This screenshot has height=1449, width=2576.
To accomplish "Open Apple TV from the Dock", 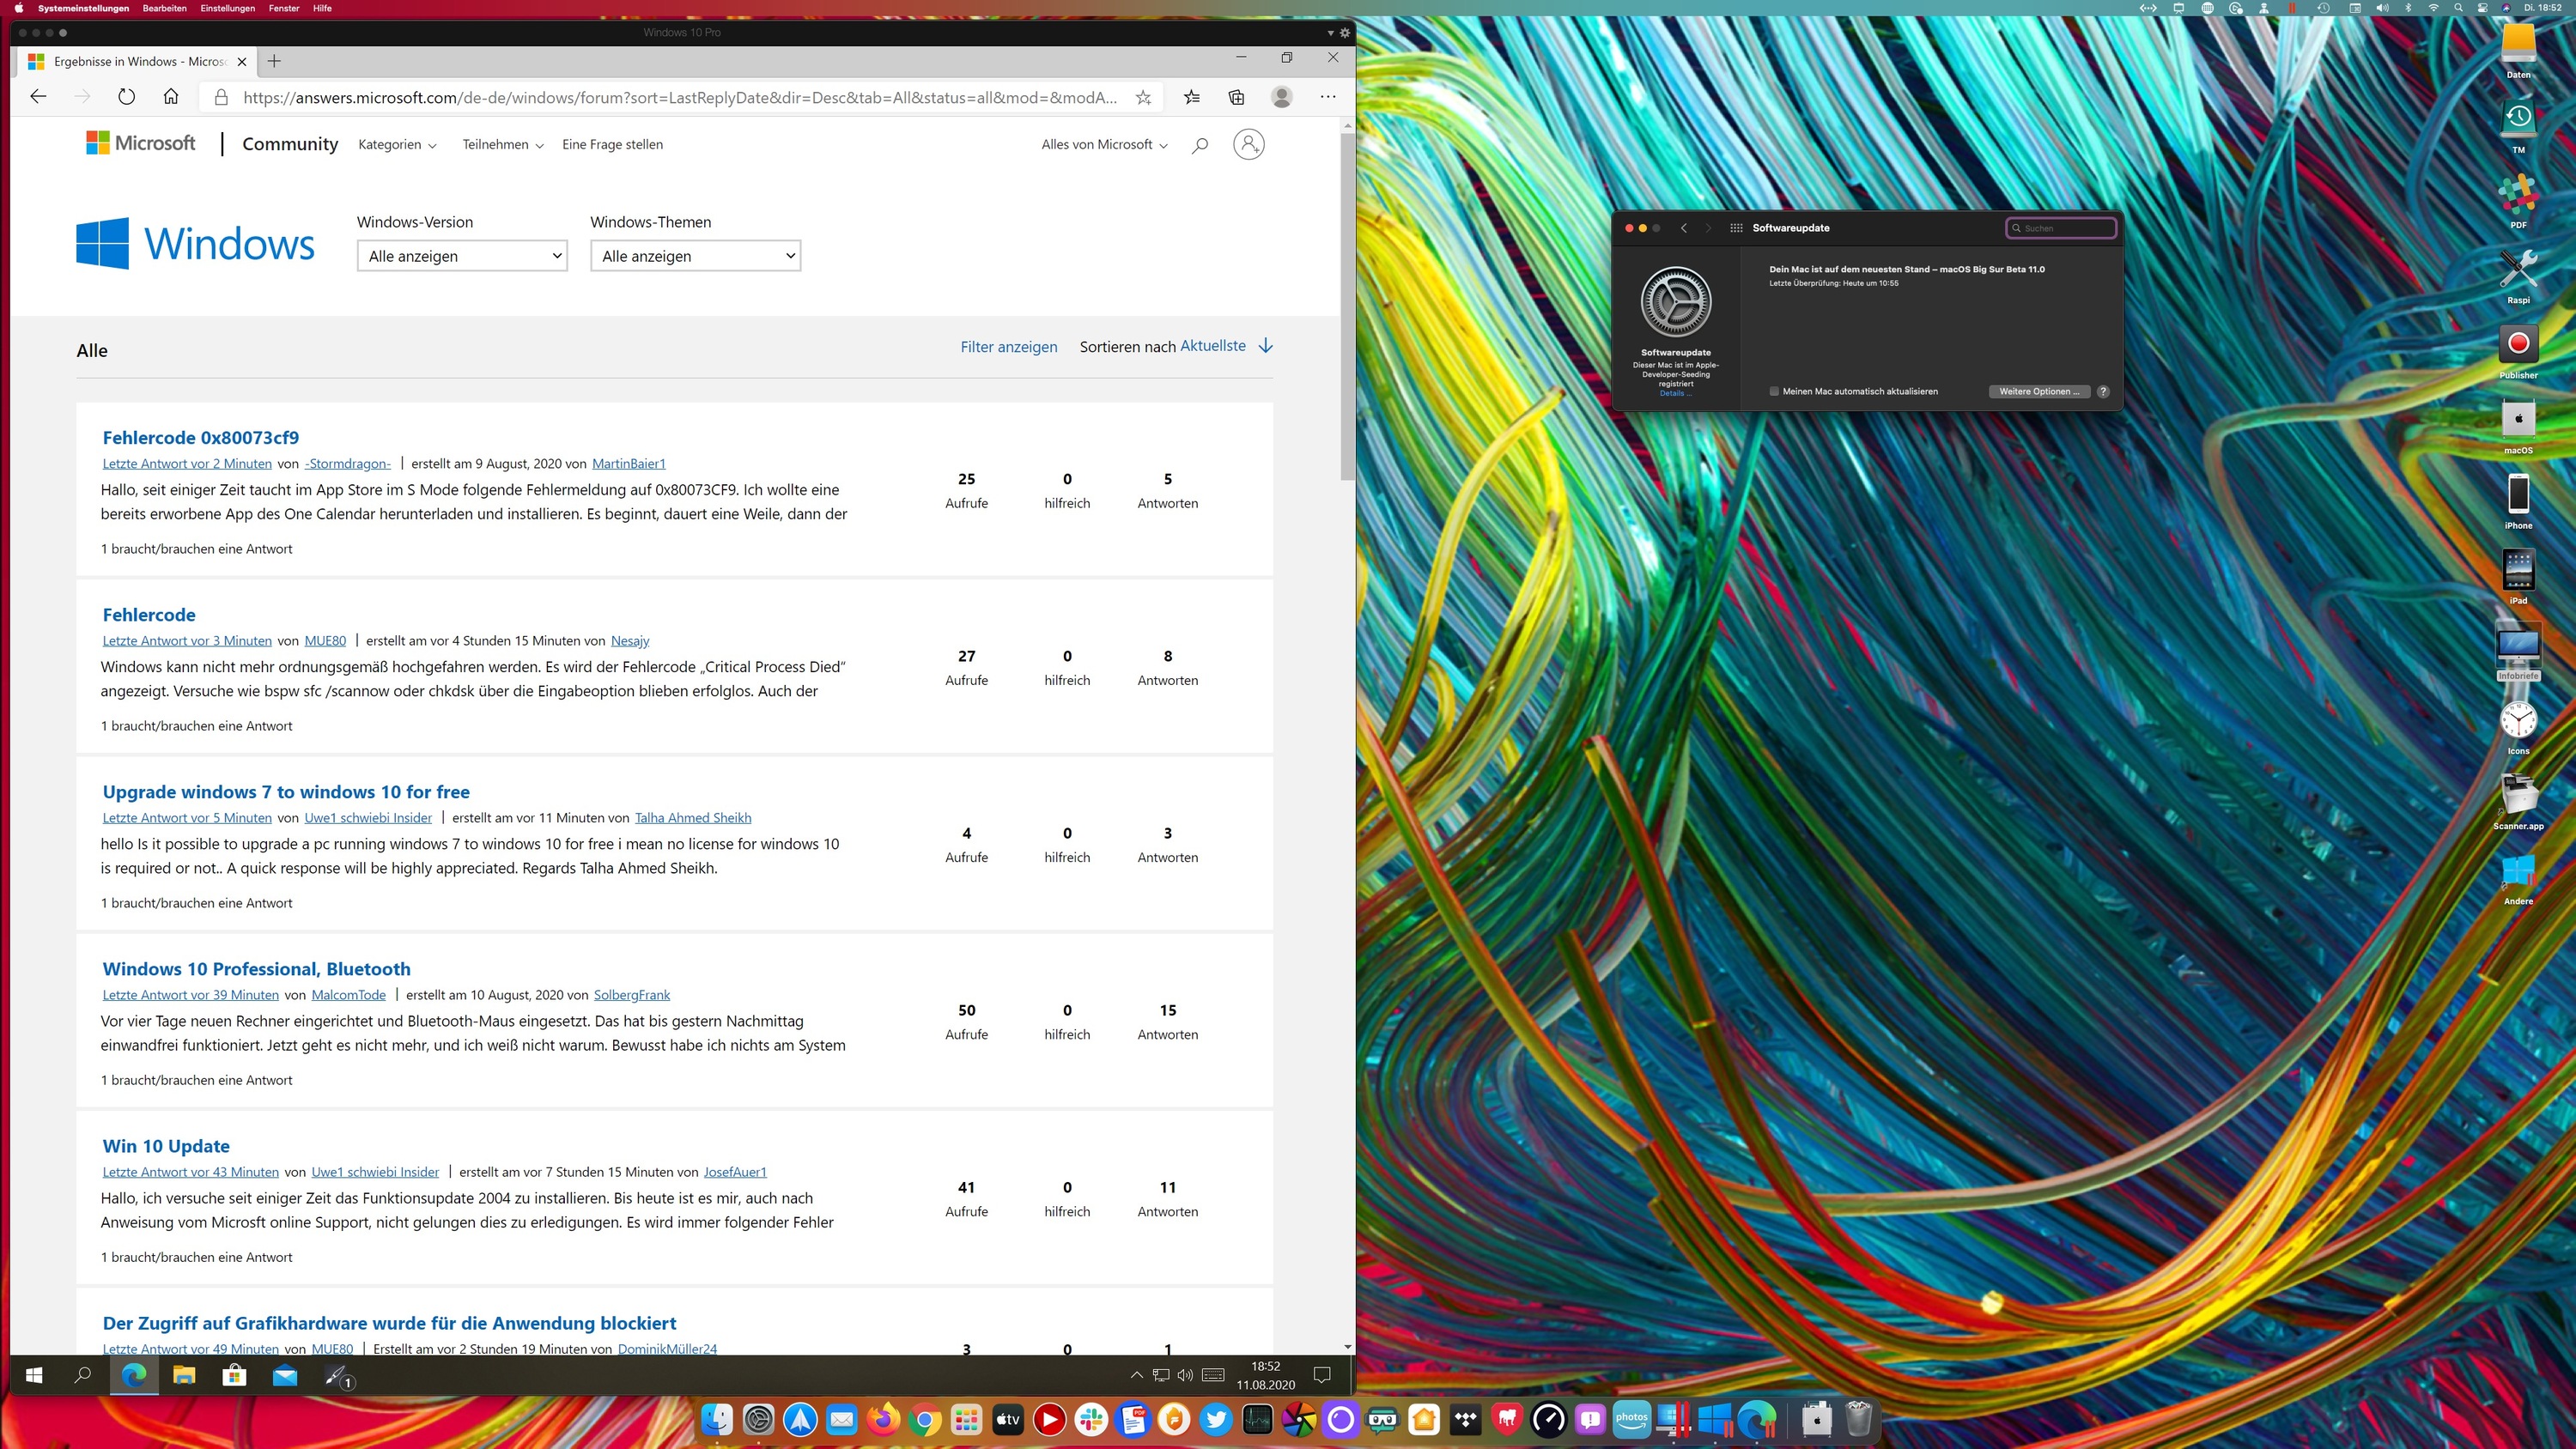I will click(x=1008, y=1419).
